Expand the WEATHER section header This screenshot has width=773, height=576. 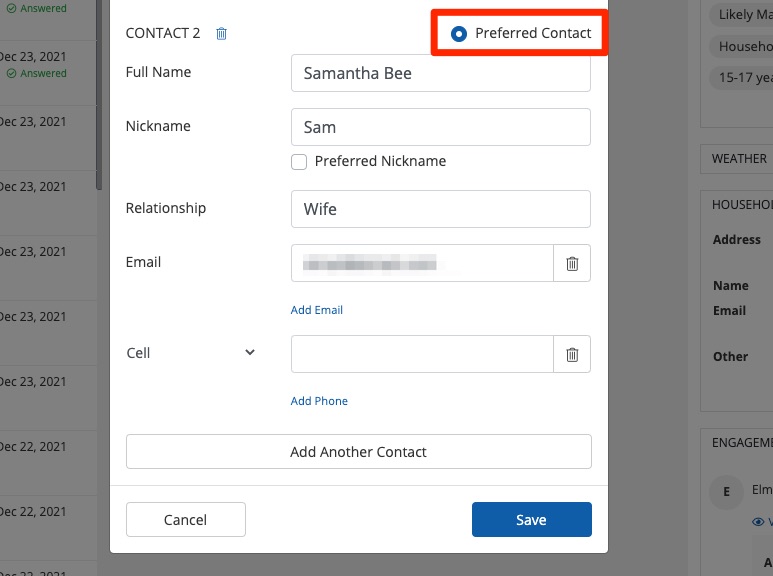pyautogui.click(x=739, y=158)
